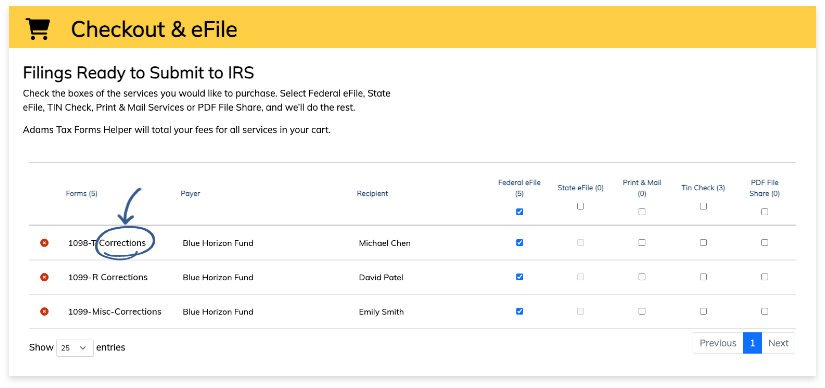
Task: Enable Tin Check for Michael Chen
Action: (x=703, y=243)
